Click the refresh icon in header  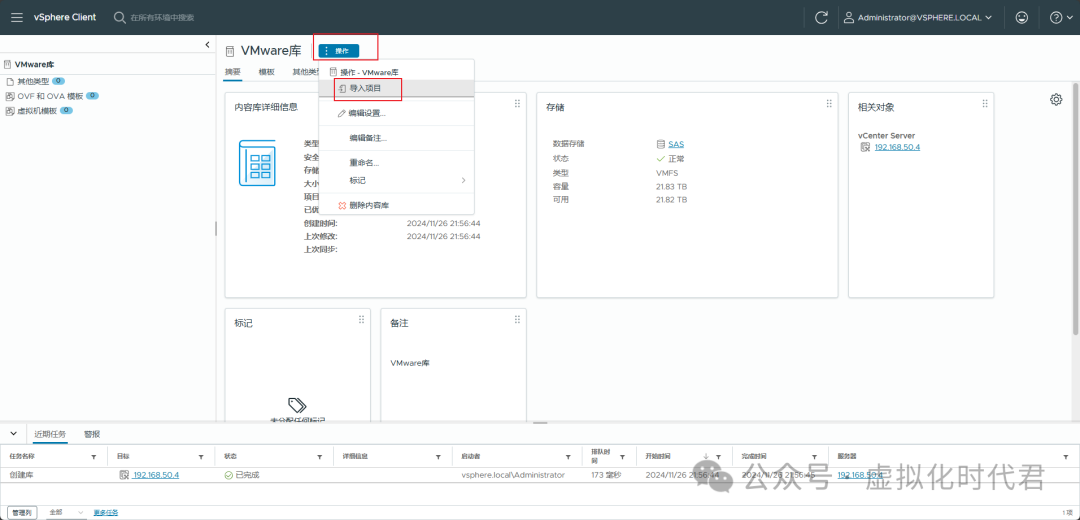point(821,18)
